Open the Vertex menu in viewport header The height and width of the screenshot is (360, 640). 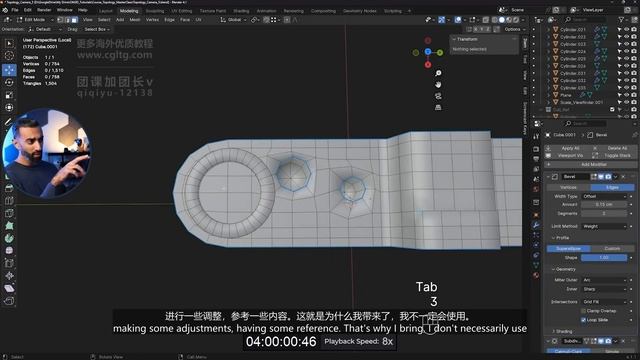point(152,20)
